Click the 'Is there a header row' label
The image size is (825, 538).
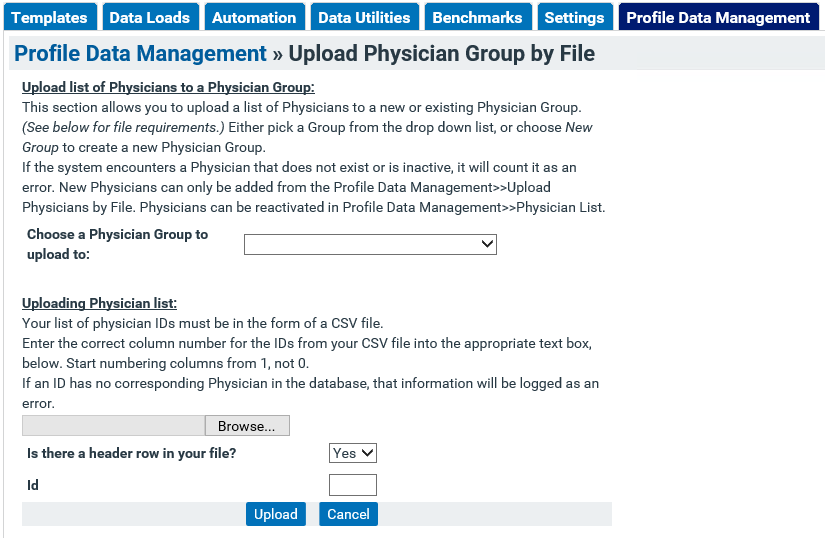point(132,453)
